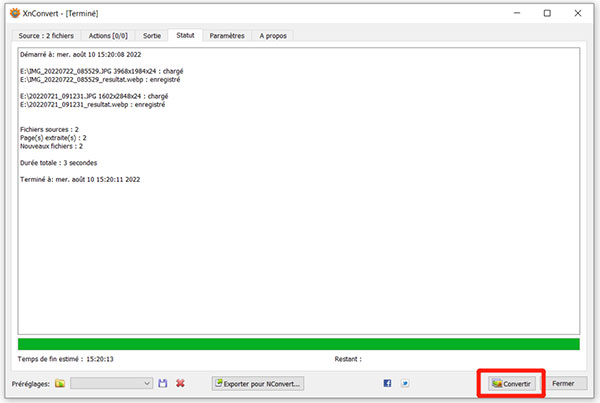Viewport: 600px width, 403px height.
Task: Click the 'Terminé à' log line
Action: click(x=80, y=179)
